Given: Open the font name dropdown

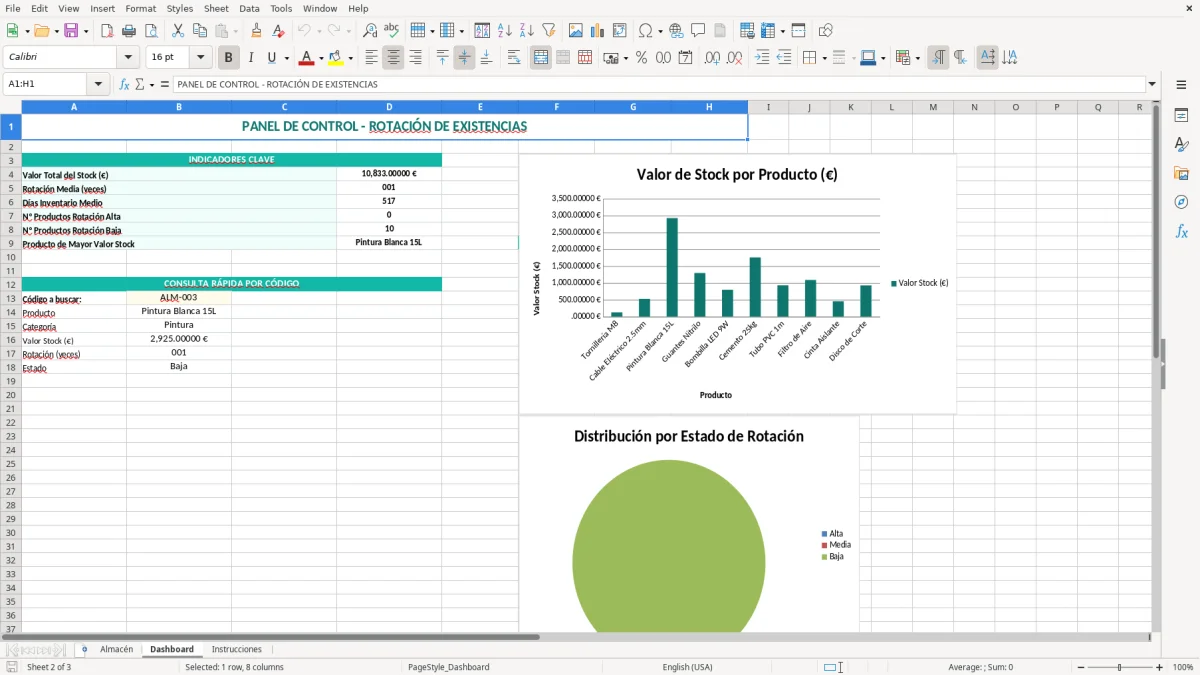Looking at the screenshot, I should [x=128, y=58].
